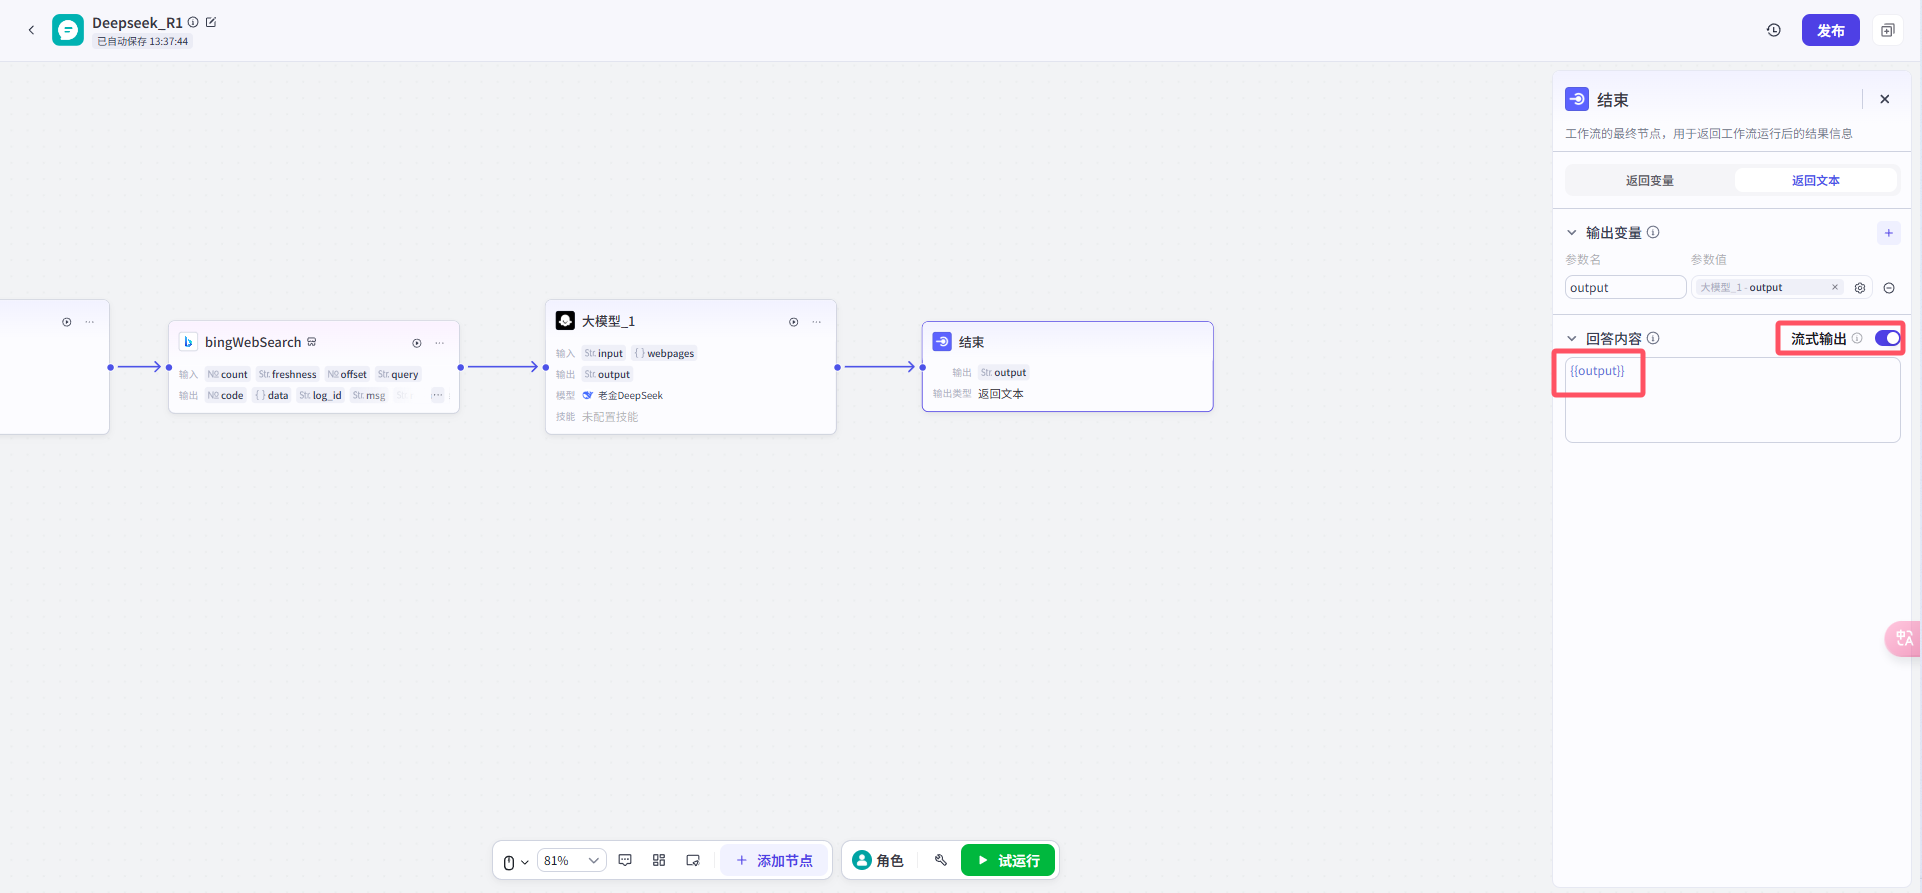Collapse the 回答内容 section

(x=1572, y=339)
